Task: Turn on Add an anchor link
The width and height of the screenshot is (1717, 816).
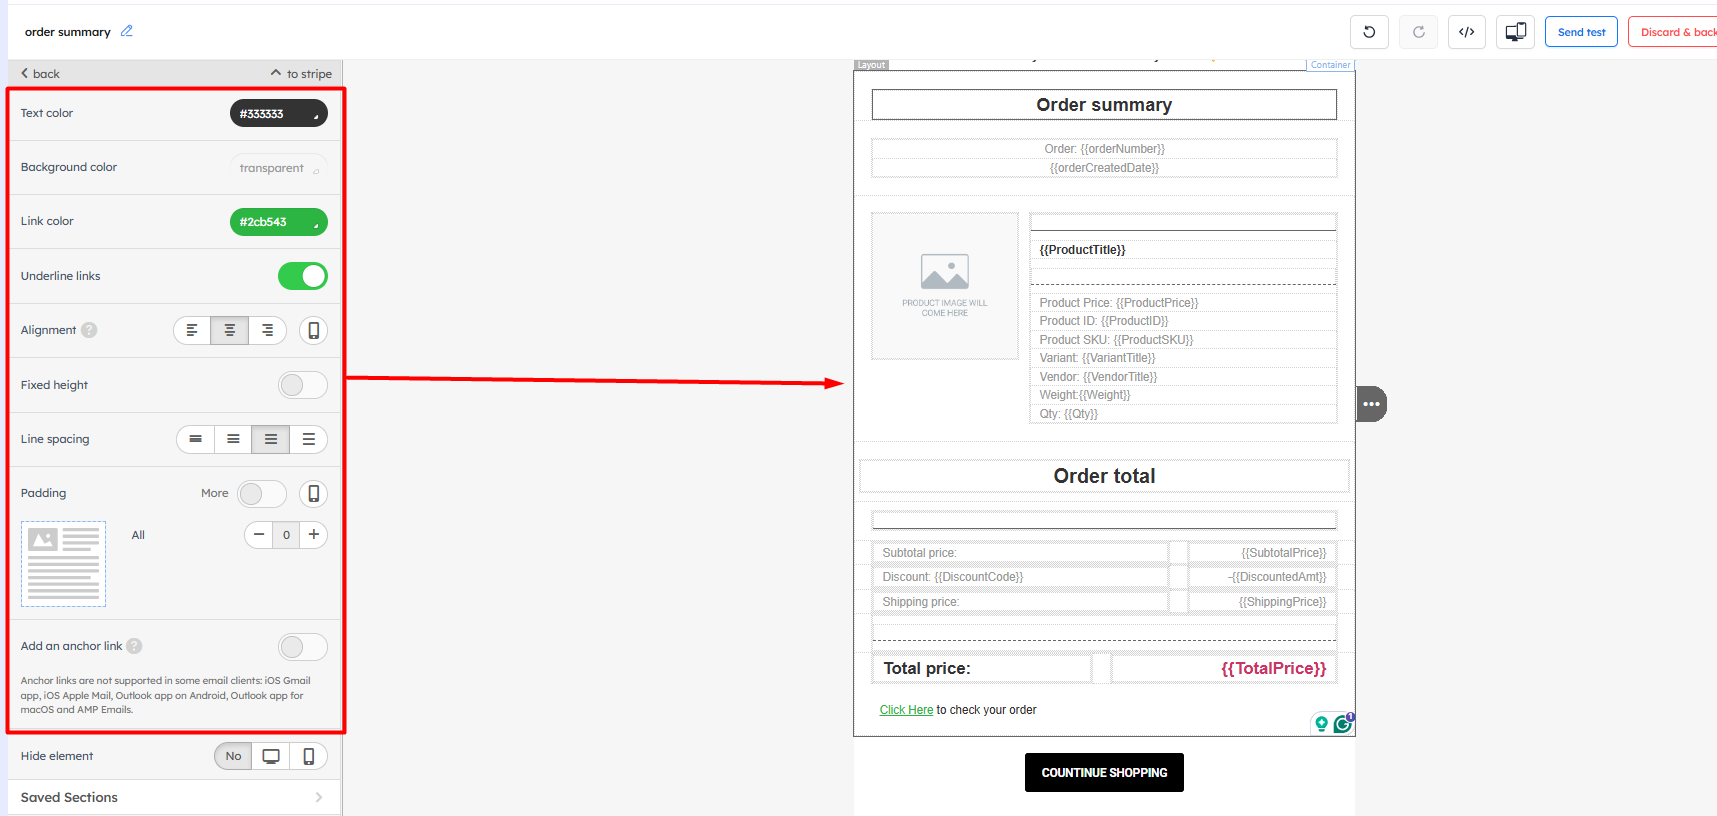Action: tap(302, 647)
